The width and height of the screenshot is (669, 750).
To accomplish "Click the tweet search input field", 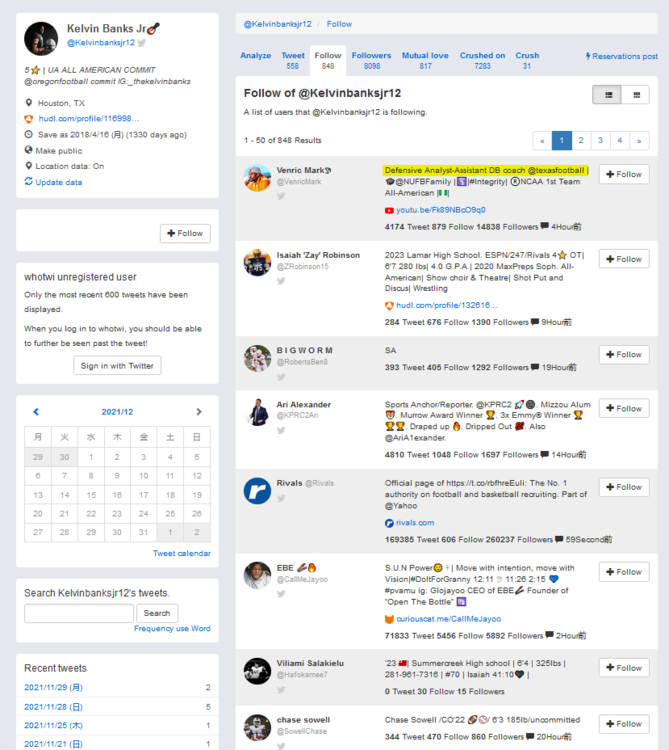I will 78,613.
